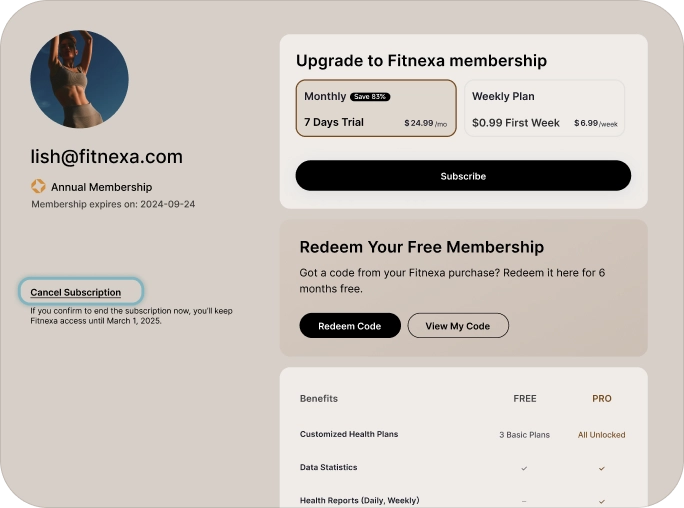Click the membership expiry date text
Screen dimensions: 684x508
(x=113, y=204)
